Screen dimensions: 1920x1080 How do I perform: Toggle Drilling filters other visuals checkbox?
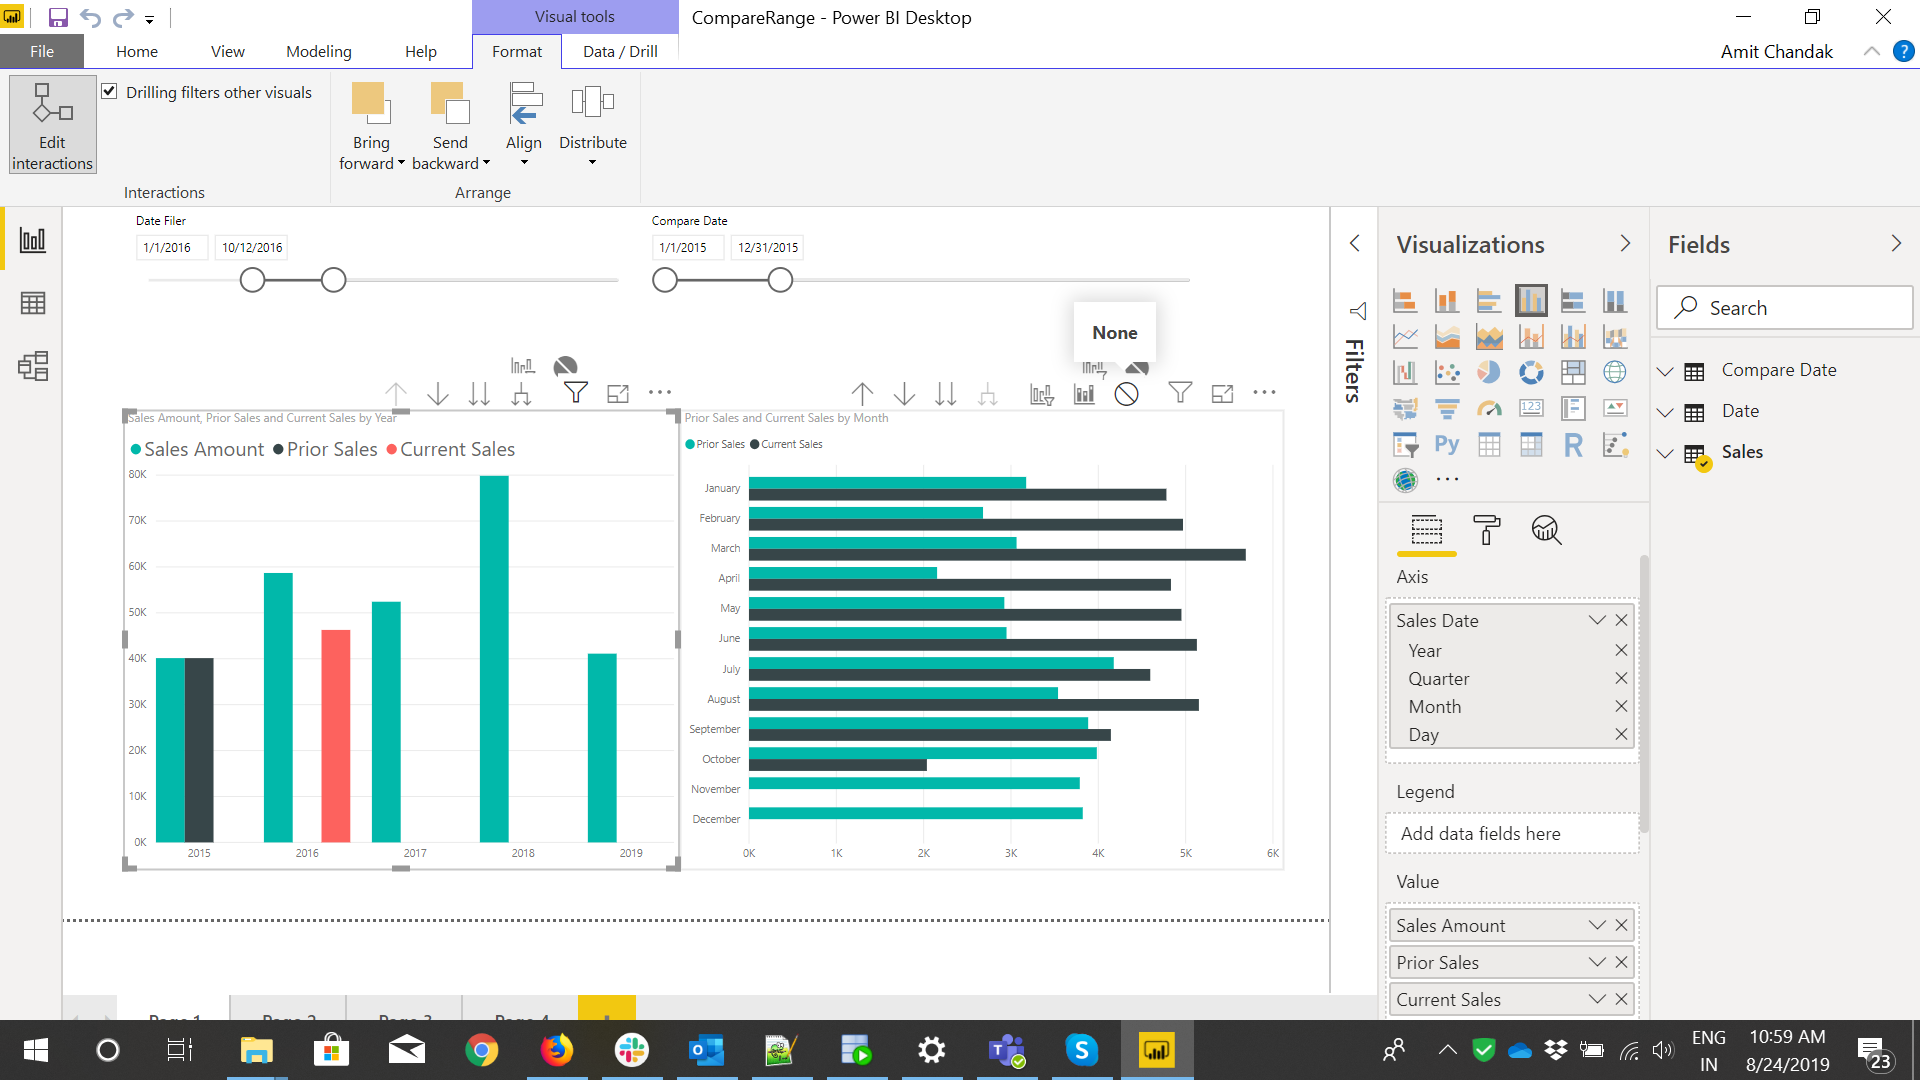(x=109, y=92)
